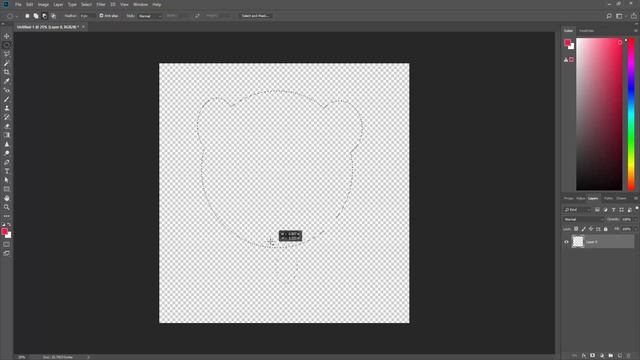Open the Opacity slider arrow
This screenshot has width=640, height=360.
pos(636,220)
